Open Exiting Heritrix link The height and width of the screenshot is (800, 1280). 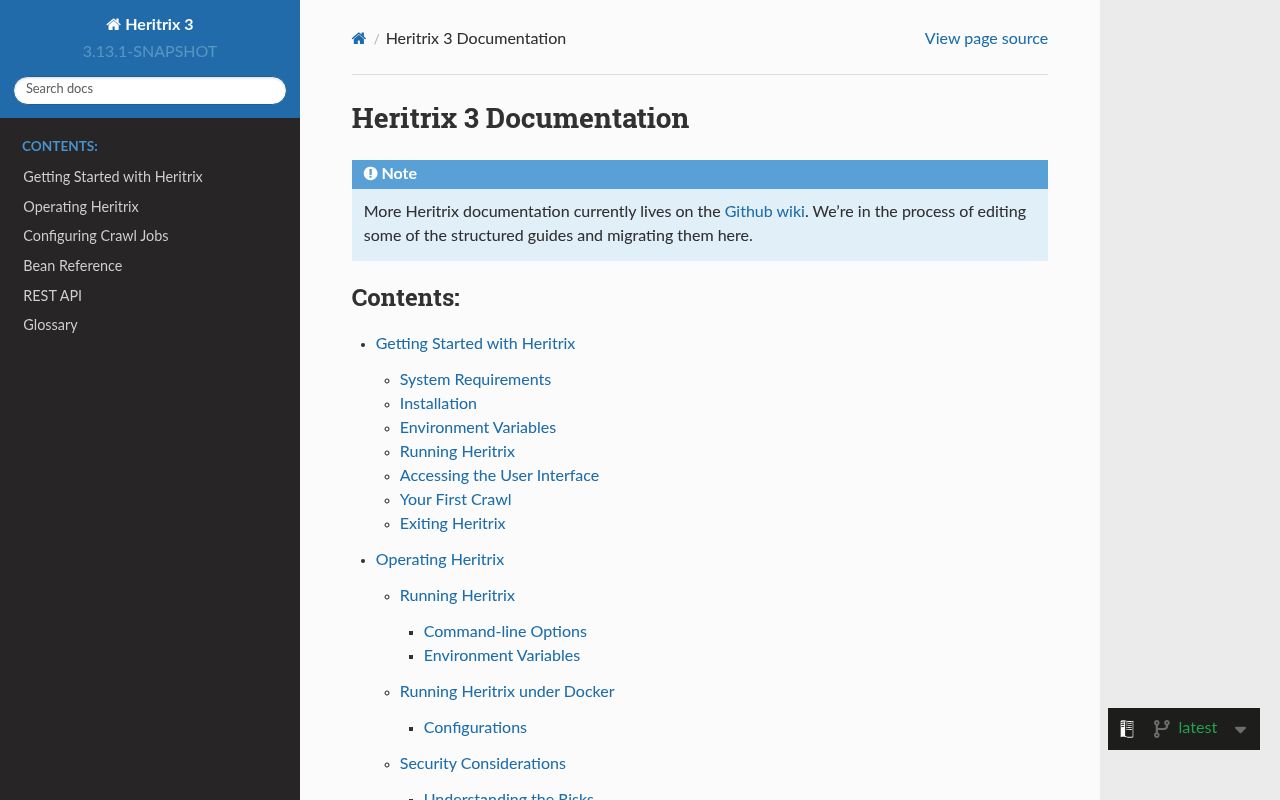click(x=452, y=524)
